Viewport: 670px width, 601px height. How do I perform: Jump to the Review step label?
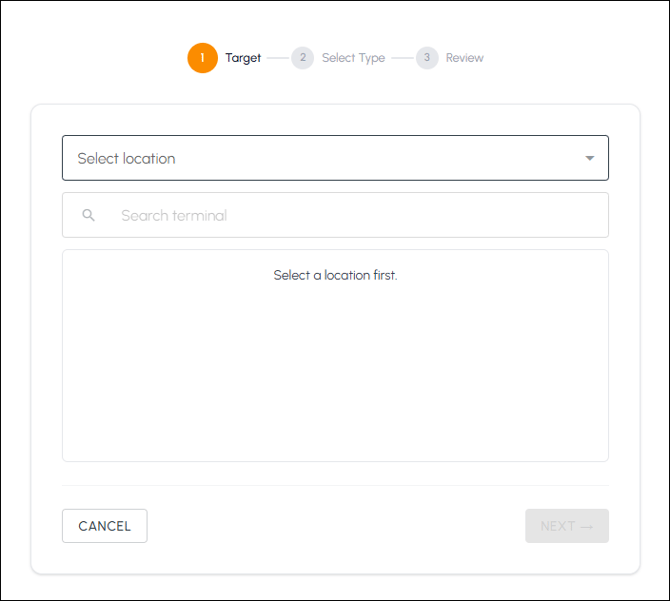464,58
